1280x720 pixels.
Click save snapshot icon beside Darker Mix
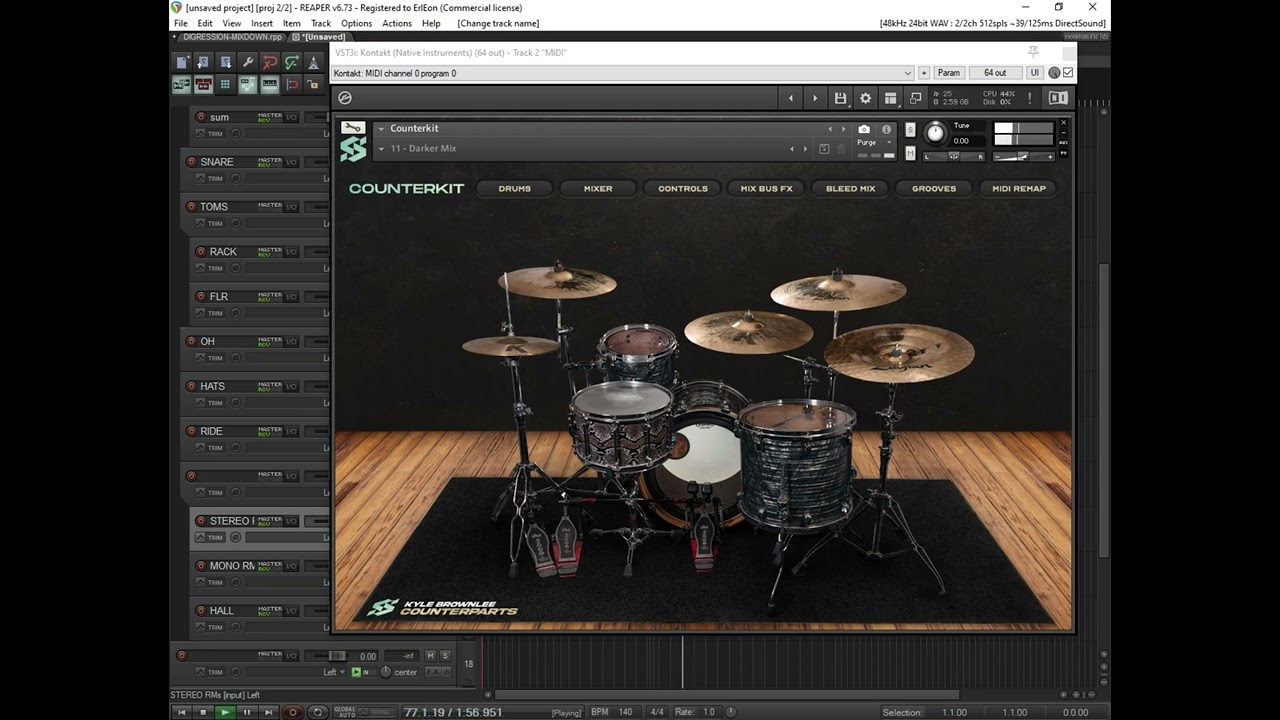tap(824, 149)
